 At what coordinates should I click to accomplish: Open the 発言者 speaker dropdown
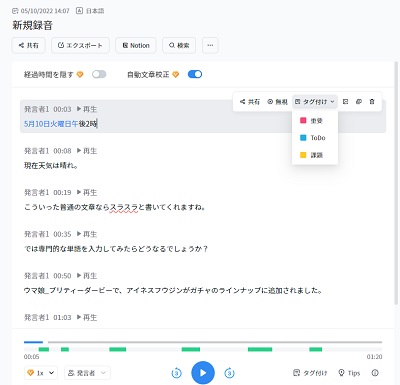coord(87,373)
